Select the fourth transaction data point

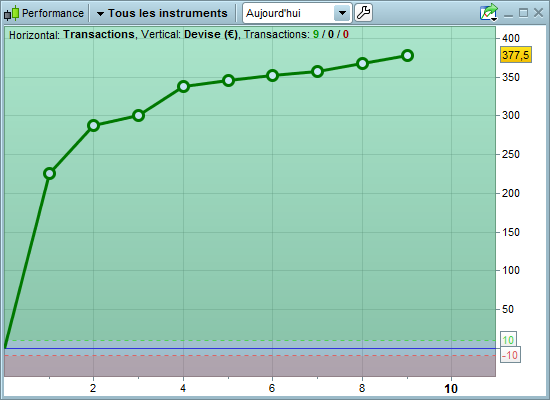point(183,86)
